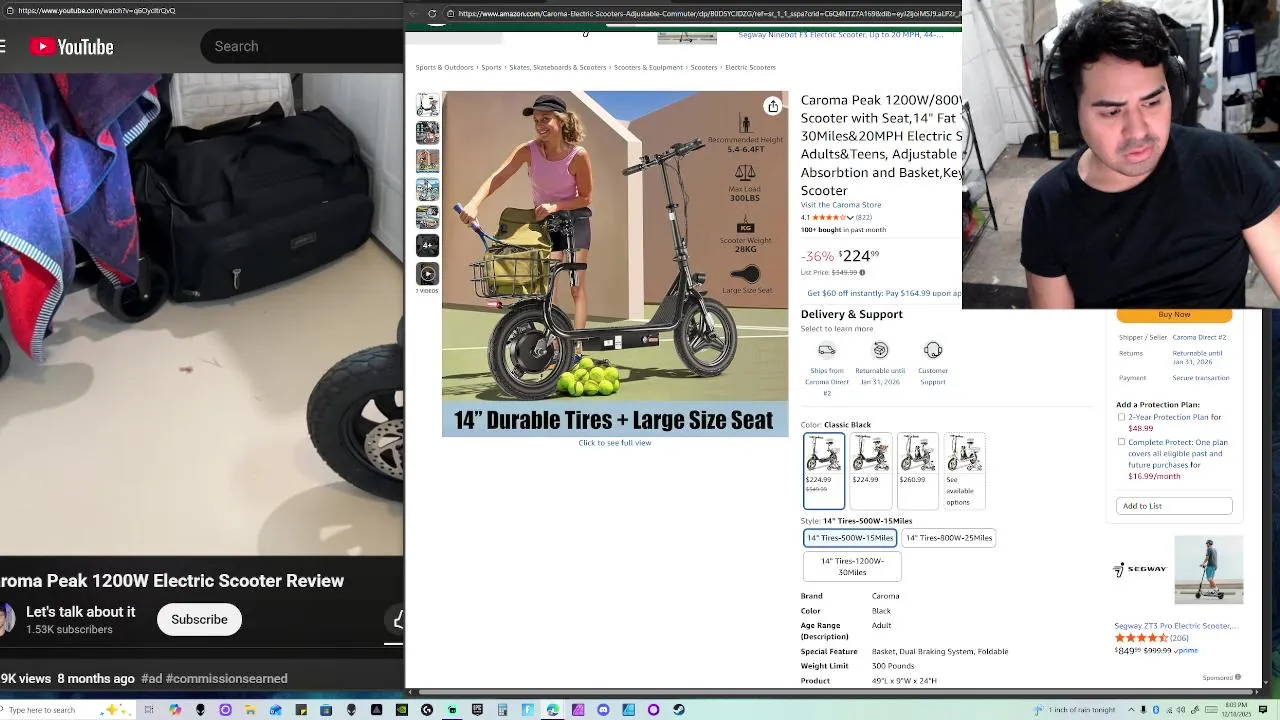Visit the Caroma Store link
Image resolution: width=1280 pixels, height=720 pixels.
[x=841, y=205]
